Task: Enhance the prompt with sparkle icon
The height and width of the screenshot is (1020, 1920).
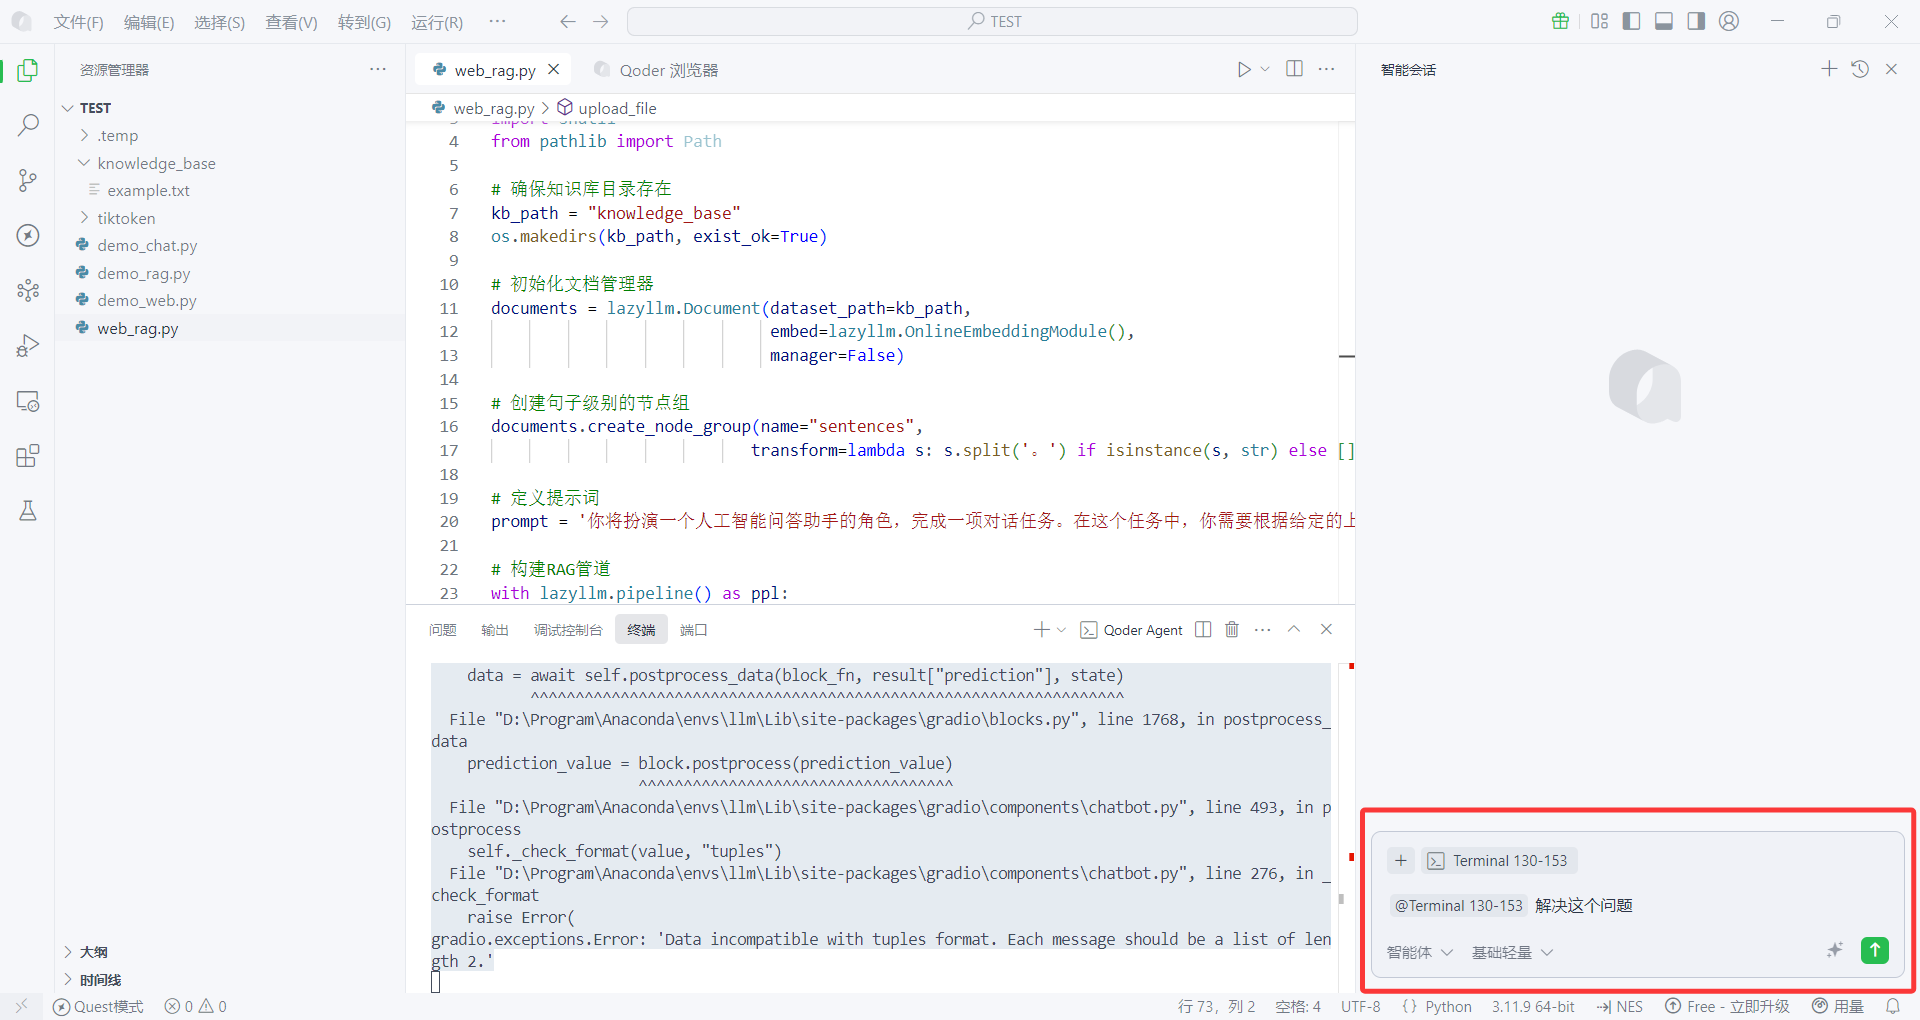Action: point(1835,950)
